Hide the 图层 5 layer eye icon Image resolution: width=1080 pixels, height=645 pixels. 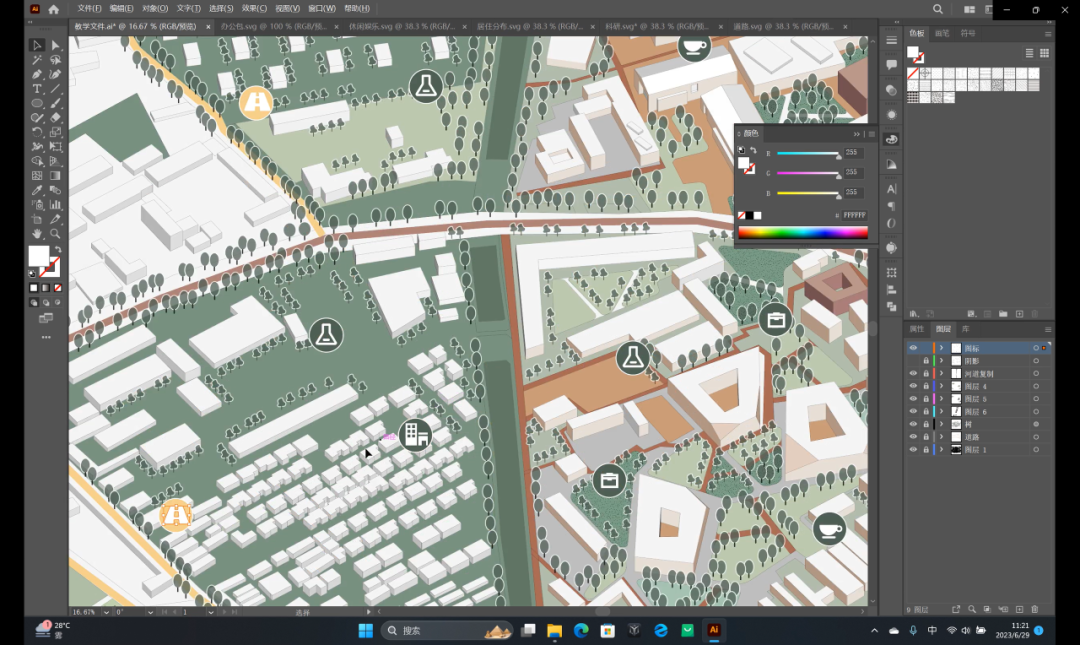click(x=913, y=398)
